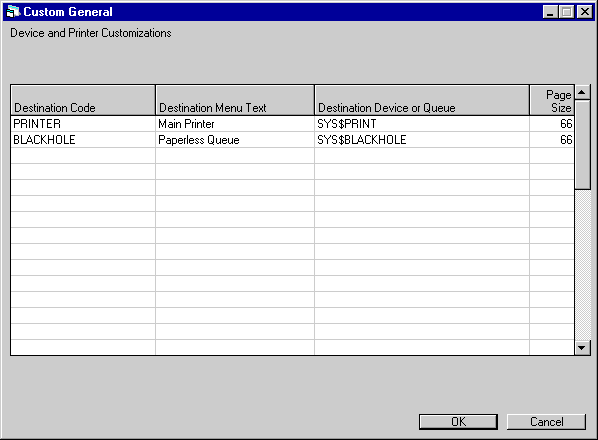The height and width of the screenshot is (440, 598).
Task: Minimize the Custom General window
Action: 550,12
